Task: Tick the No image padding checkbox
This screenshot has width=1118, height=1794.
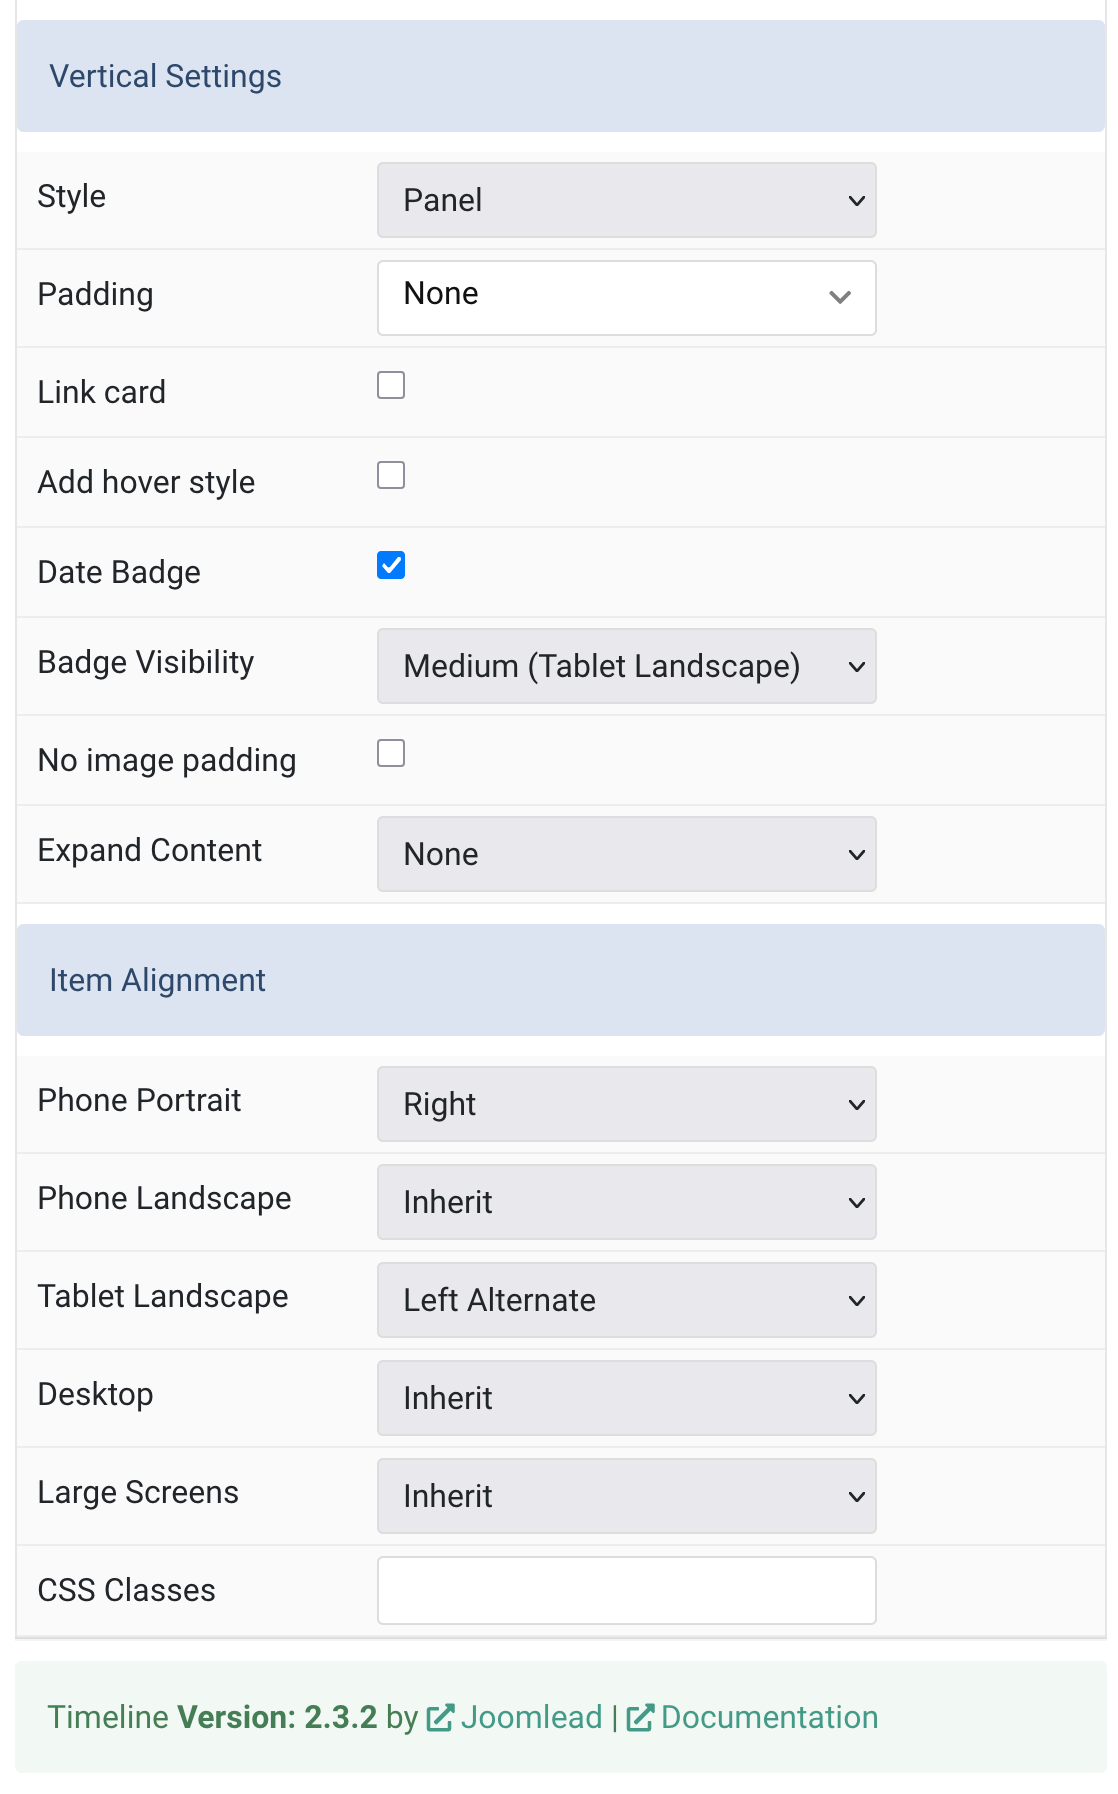Action: click(391, 753)
